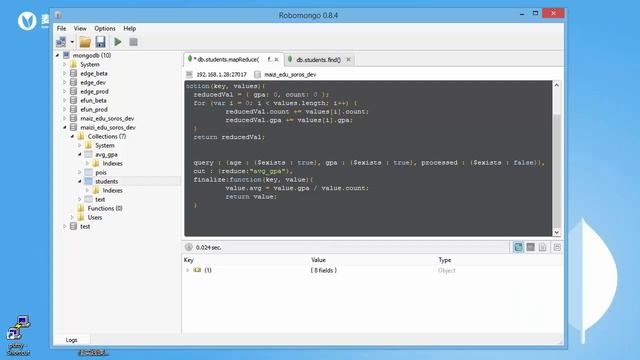
Task: Expand the edge_beta database node
Action: click(65, 73)
